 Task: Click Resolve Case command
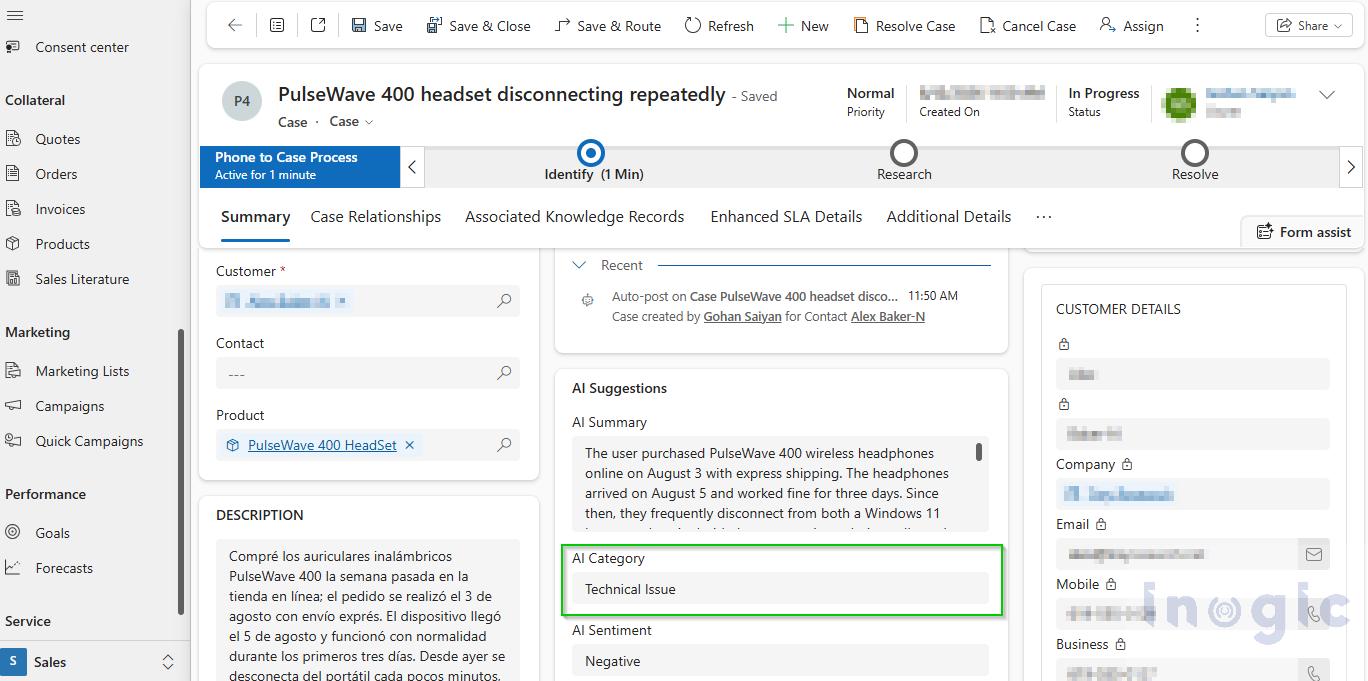[904, 26]
